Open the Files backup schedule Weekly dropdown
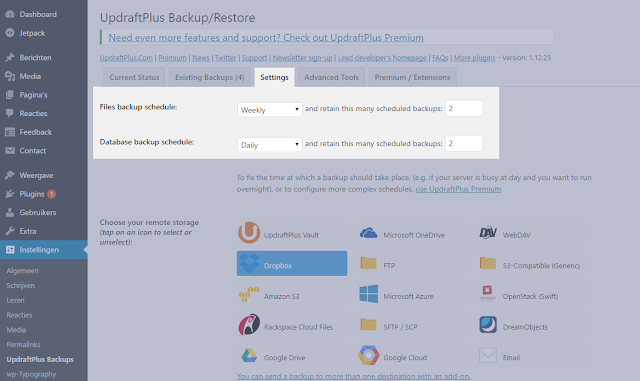This screenshot has width=640, height=381. click(x=269, y=109)
